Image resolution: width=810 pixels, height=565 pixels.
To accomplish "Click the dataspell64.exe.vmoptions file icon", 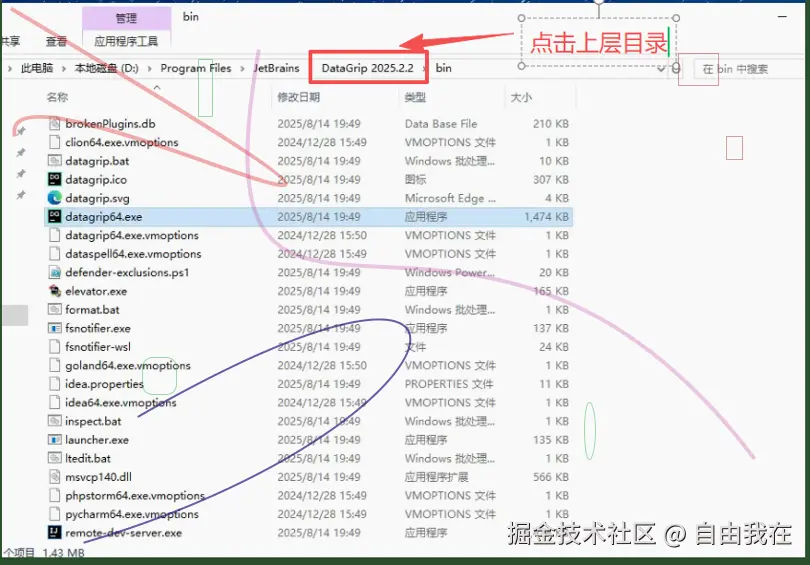I will 54,254.
